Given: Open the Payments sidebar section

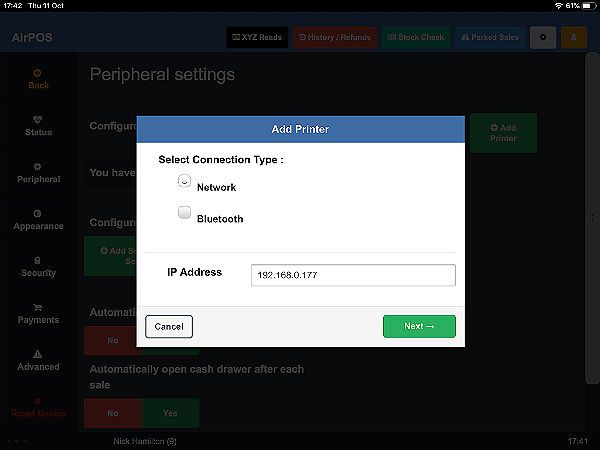Looking at the screenshot, I should (38, 314).
